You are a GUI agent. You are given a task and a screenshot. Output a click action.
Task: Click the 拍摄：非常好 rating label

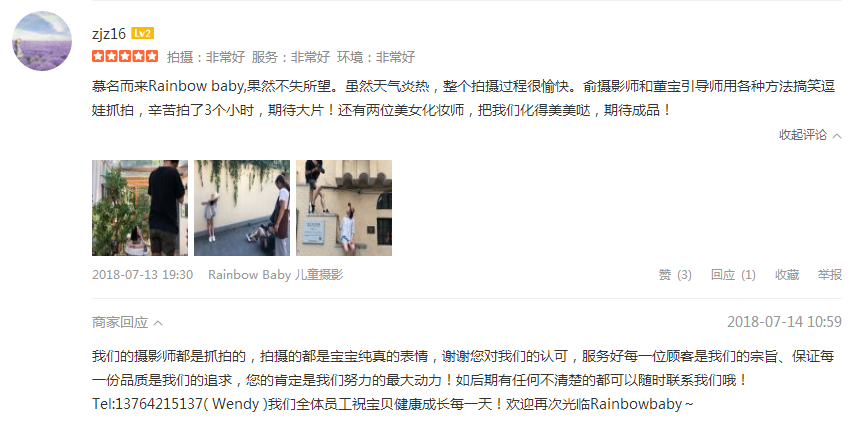click(x=206, y=57)
